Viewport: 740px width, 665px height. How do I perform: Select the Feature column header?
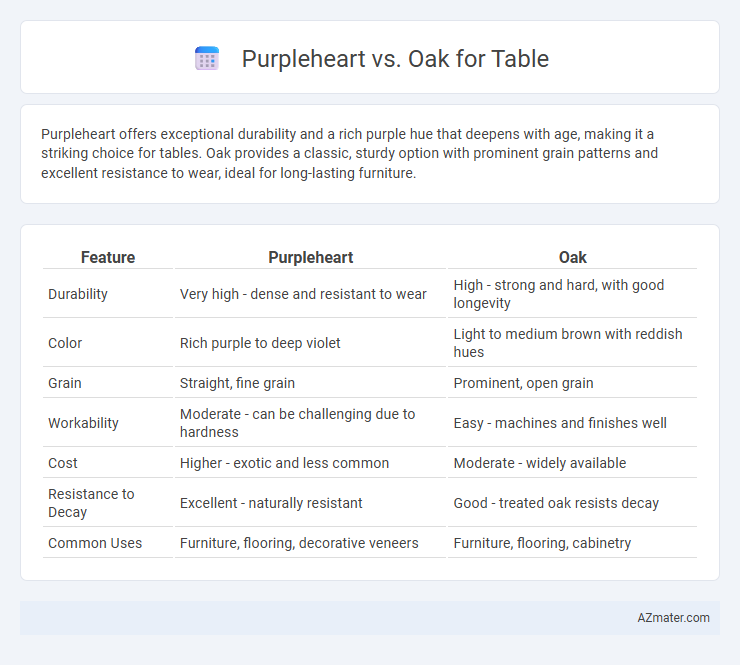click(x=108, y=257)
